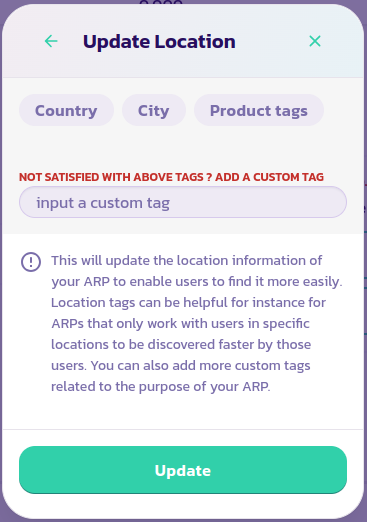
Task: Close the Update Location dialog
Action: pyautogui.click(x=315, y=41)
